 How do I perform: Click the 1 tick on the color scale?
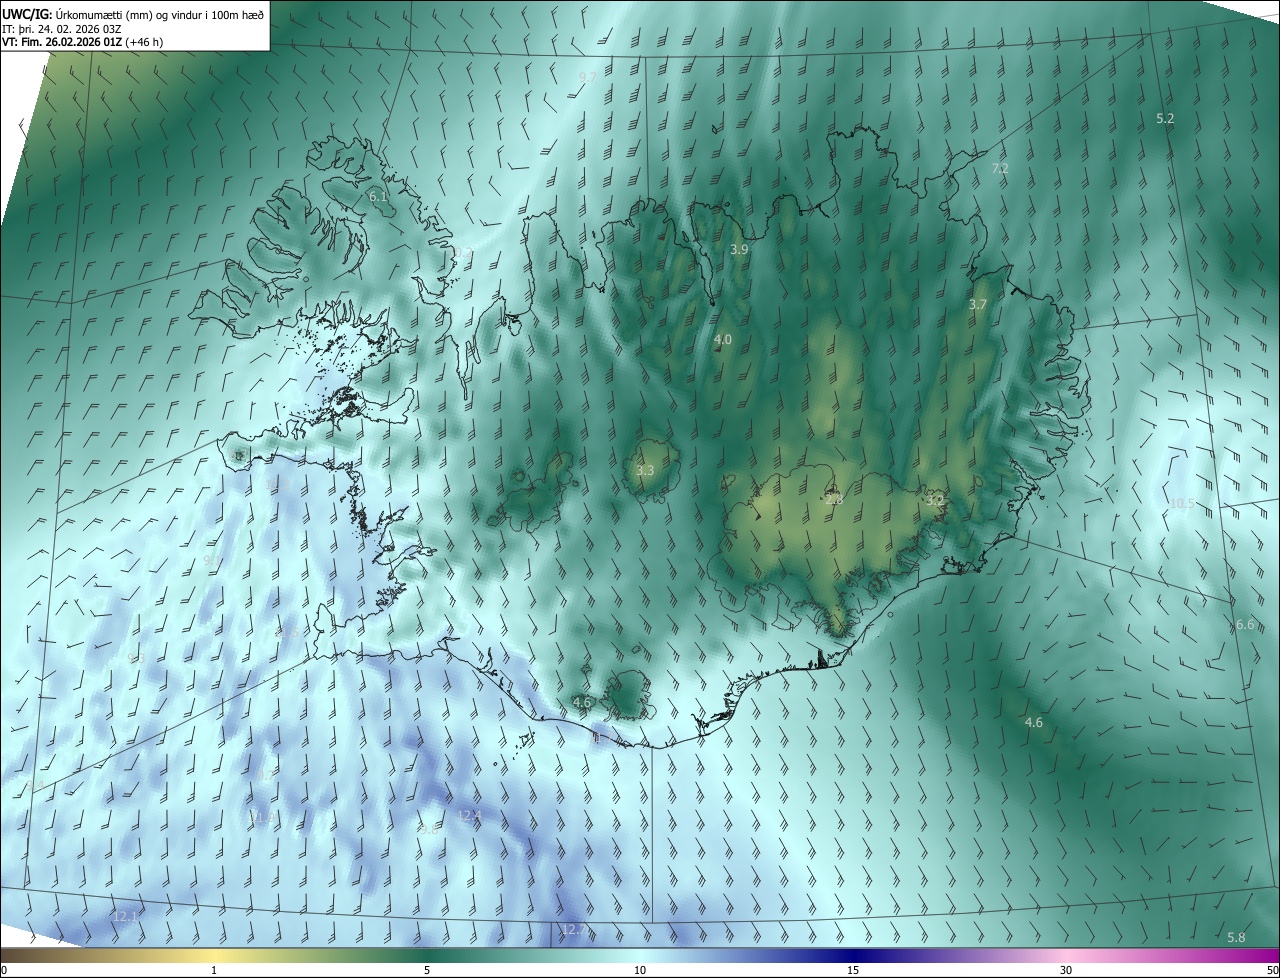coord(214,970)
